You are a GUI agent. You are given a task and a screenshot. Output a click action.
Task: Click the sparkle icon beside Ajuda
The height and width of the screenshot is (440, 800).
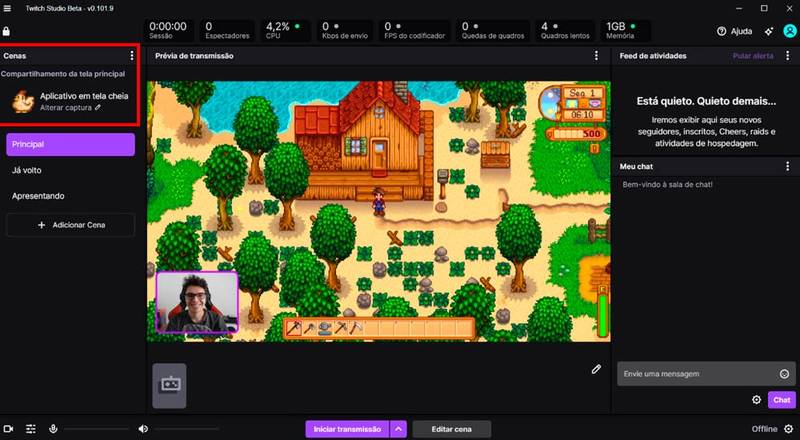click(x=769, y=31)
